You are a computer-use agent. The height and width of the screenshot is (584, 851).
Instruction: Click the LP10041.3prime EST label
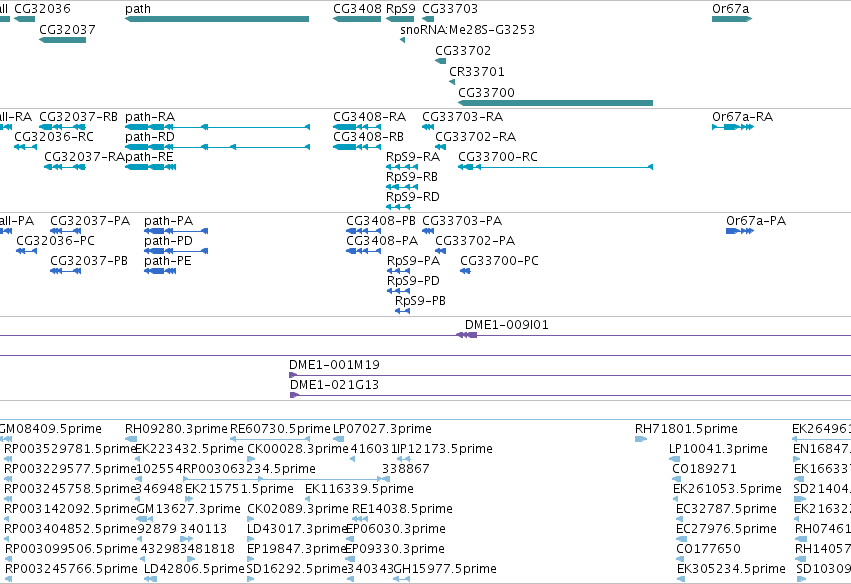(x=719, y=449)
